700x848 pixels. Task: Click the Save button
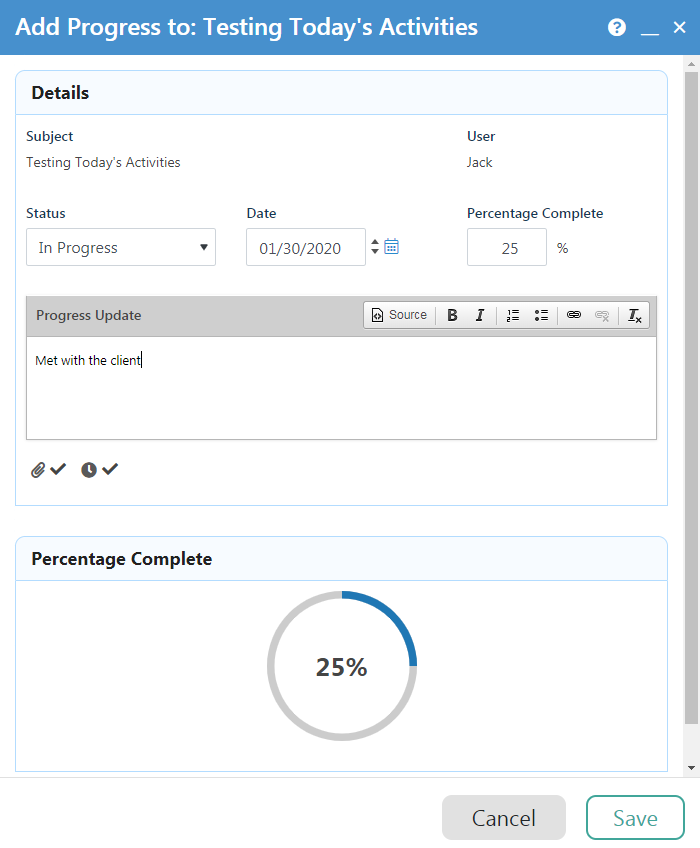[x=635, y=817]
